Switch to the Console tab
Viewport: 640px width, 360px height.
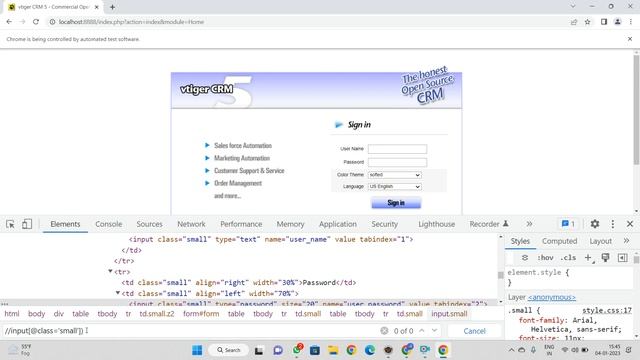pos(109,224)
